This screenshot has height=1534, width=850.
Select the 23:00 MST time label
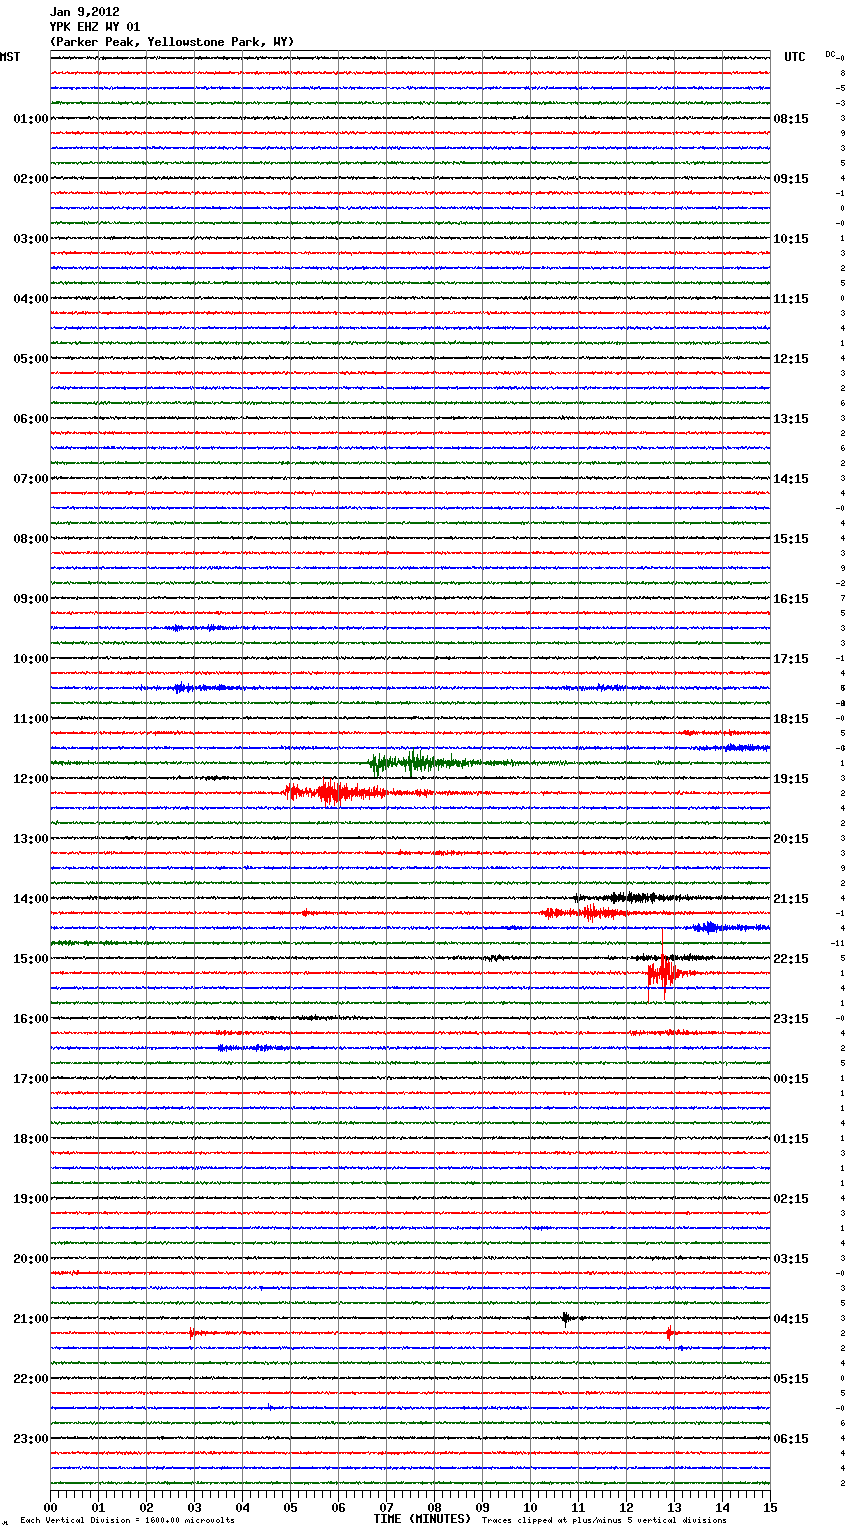click(x=31, y=1439)
